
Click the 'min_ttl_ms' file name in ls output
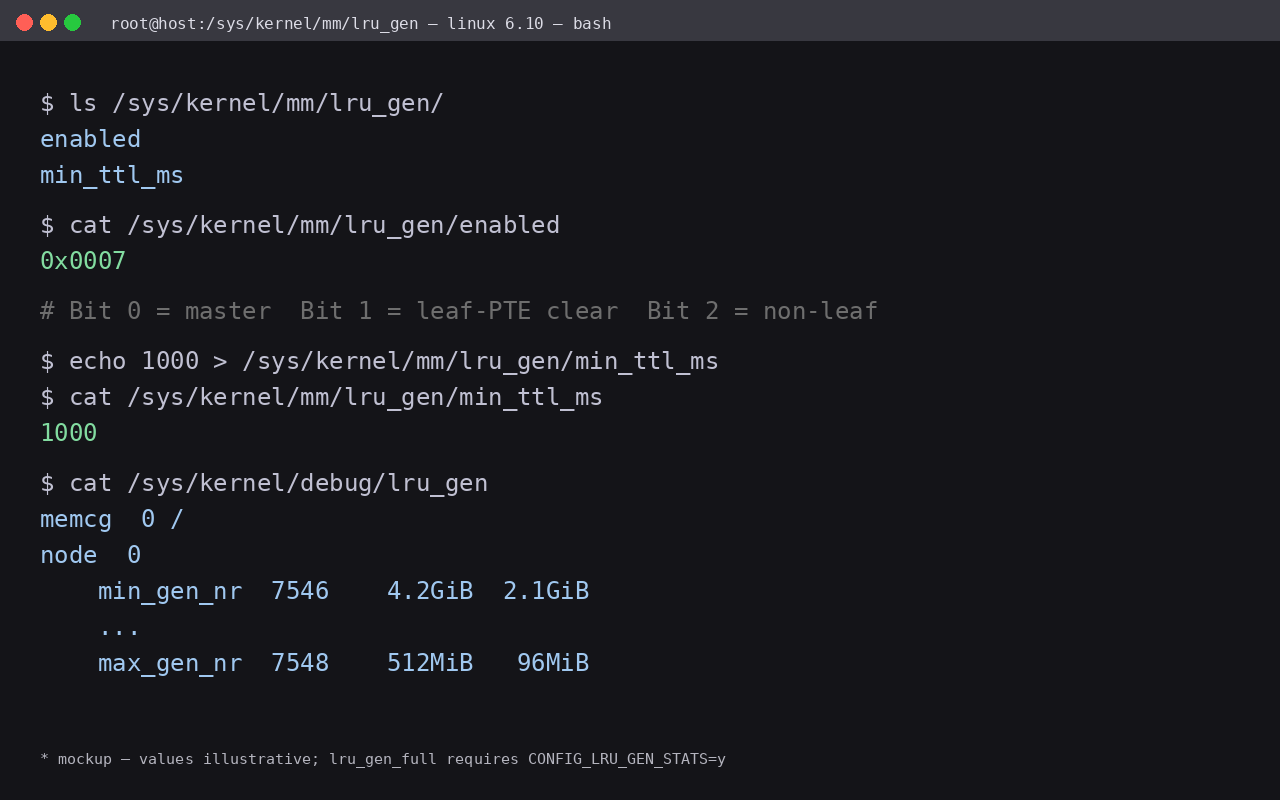tap(112, 175)
